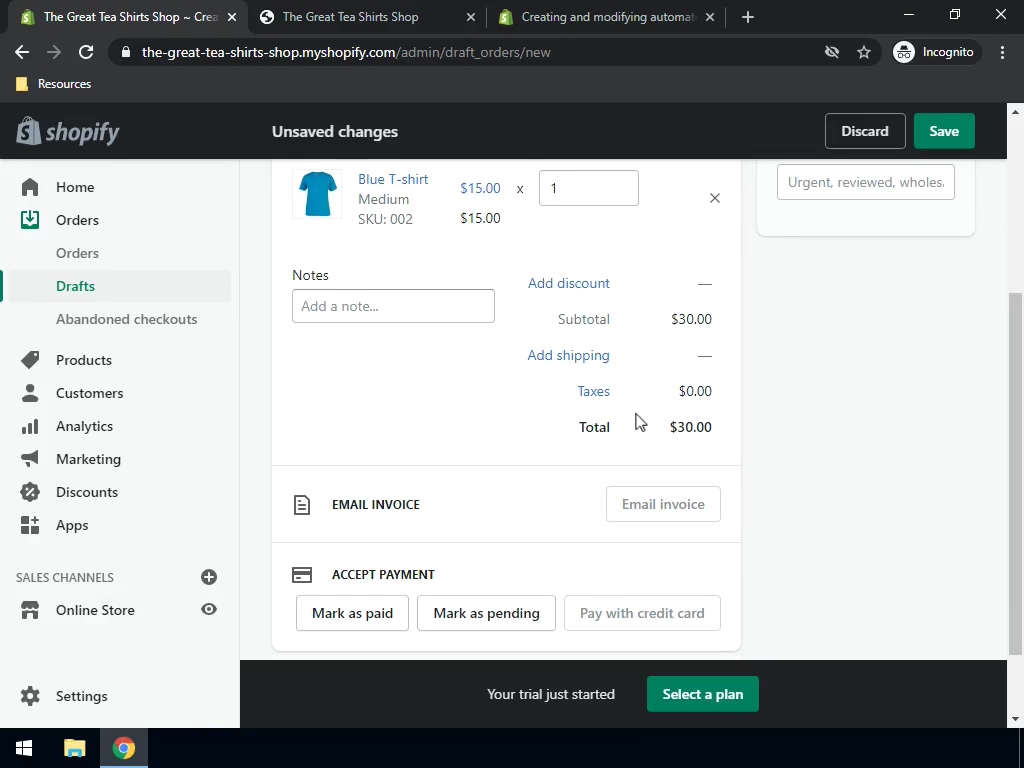1024x768 pixels.
Task: Remove Blue T-shirt line item with X
Action: 714,198
